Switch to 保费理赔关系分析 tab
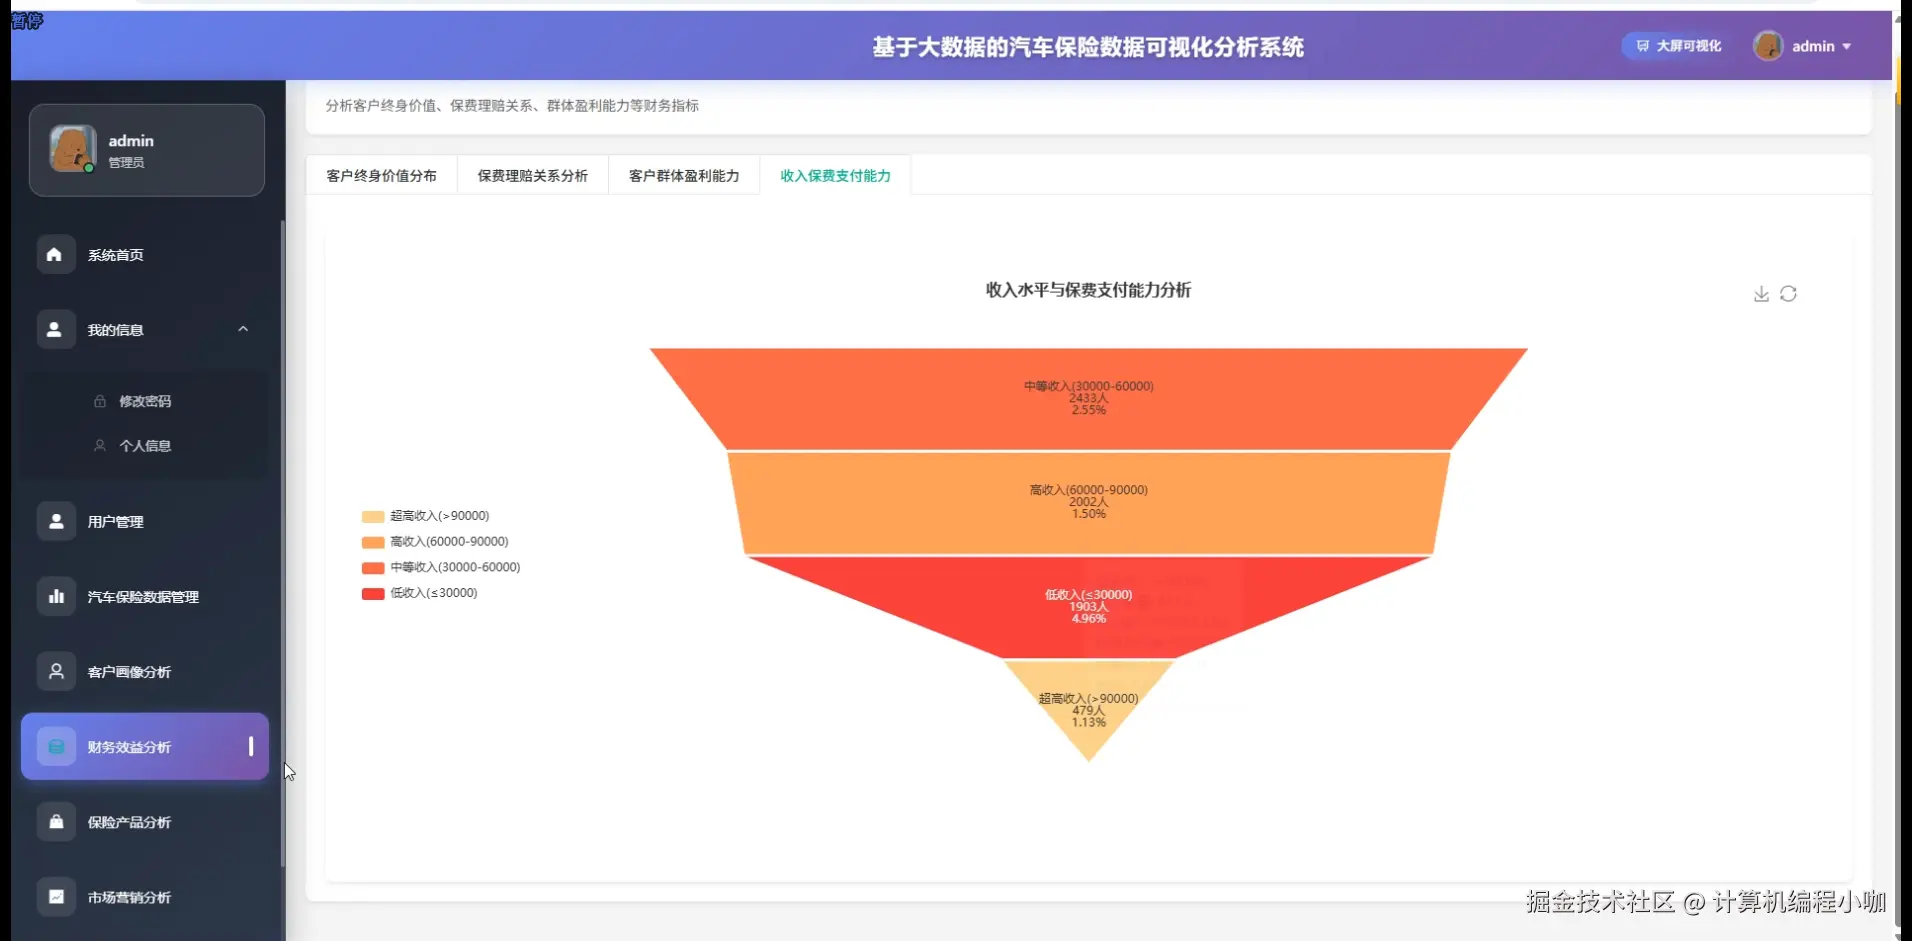Image resolution: width=1912 pixels, height=941 pixels. point(533,175)
